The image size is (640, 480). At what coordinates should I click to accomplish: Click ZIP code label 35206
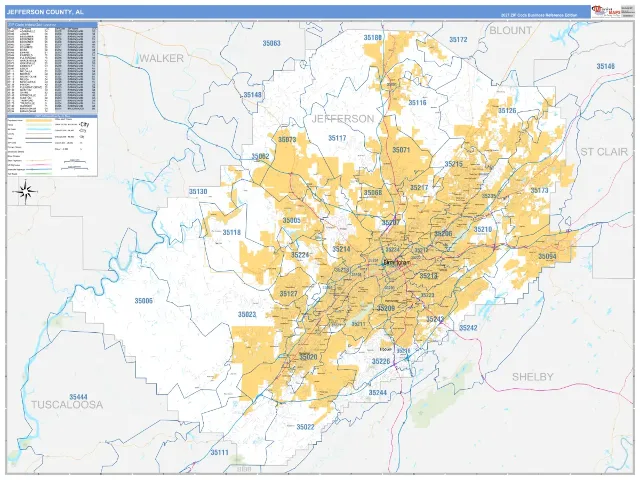click(x=443, y=233)
